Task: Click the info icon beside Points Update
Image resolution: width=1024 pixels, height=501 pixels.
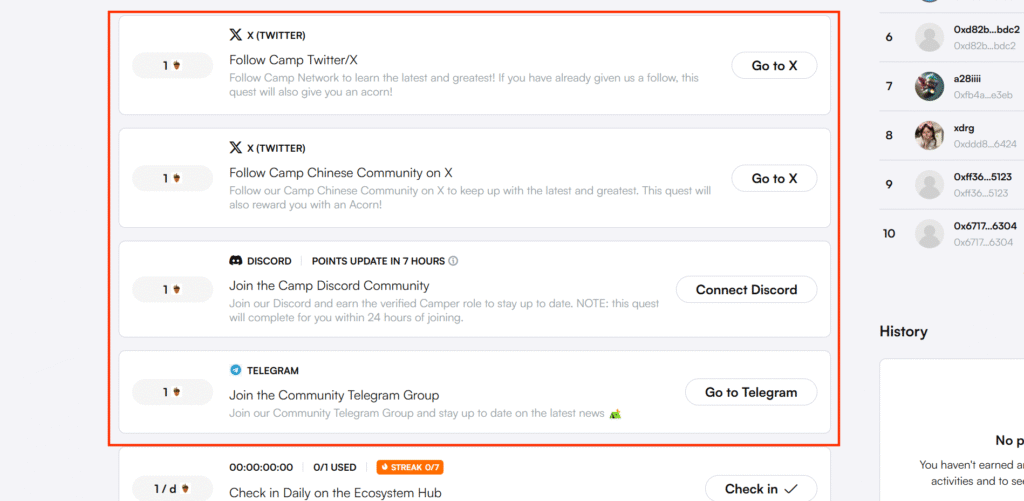Action: tap(453, 261)
